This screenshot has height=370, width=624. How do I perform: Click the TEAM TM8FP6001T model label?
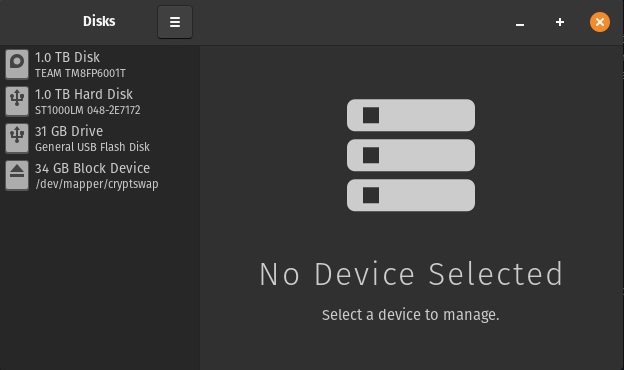(x=80, y=73)
